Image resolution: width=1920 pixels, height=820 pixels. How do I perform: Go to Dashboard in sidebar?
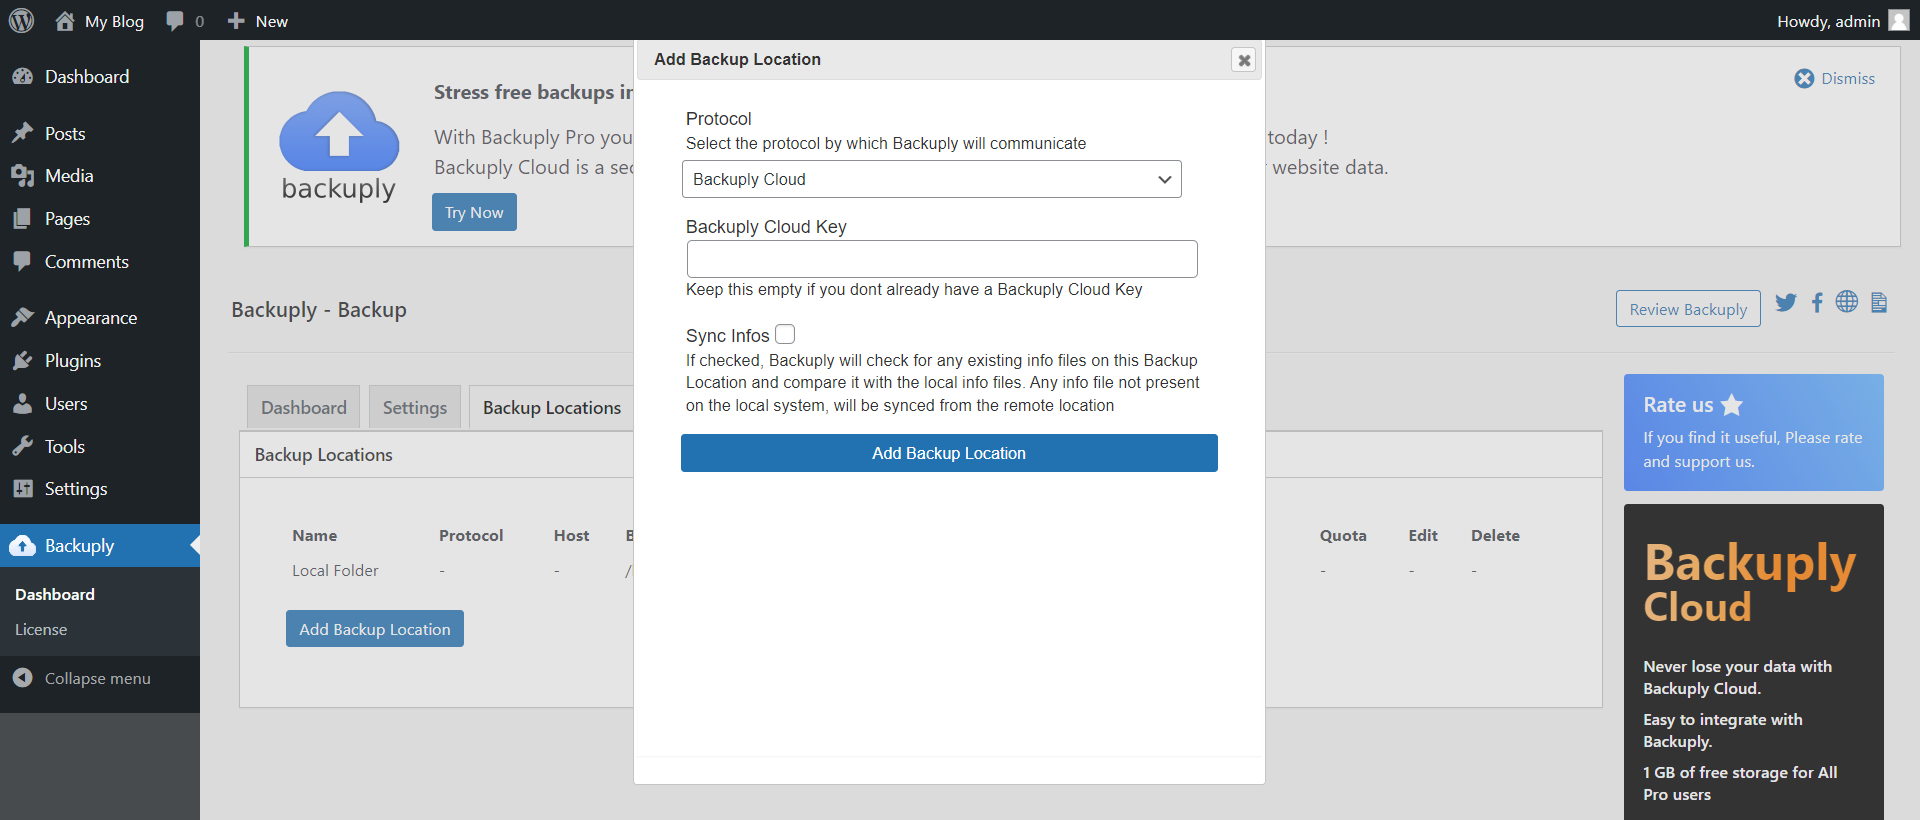pos(100,77)
